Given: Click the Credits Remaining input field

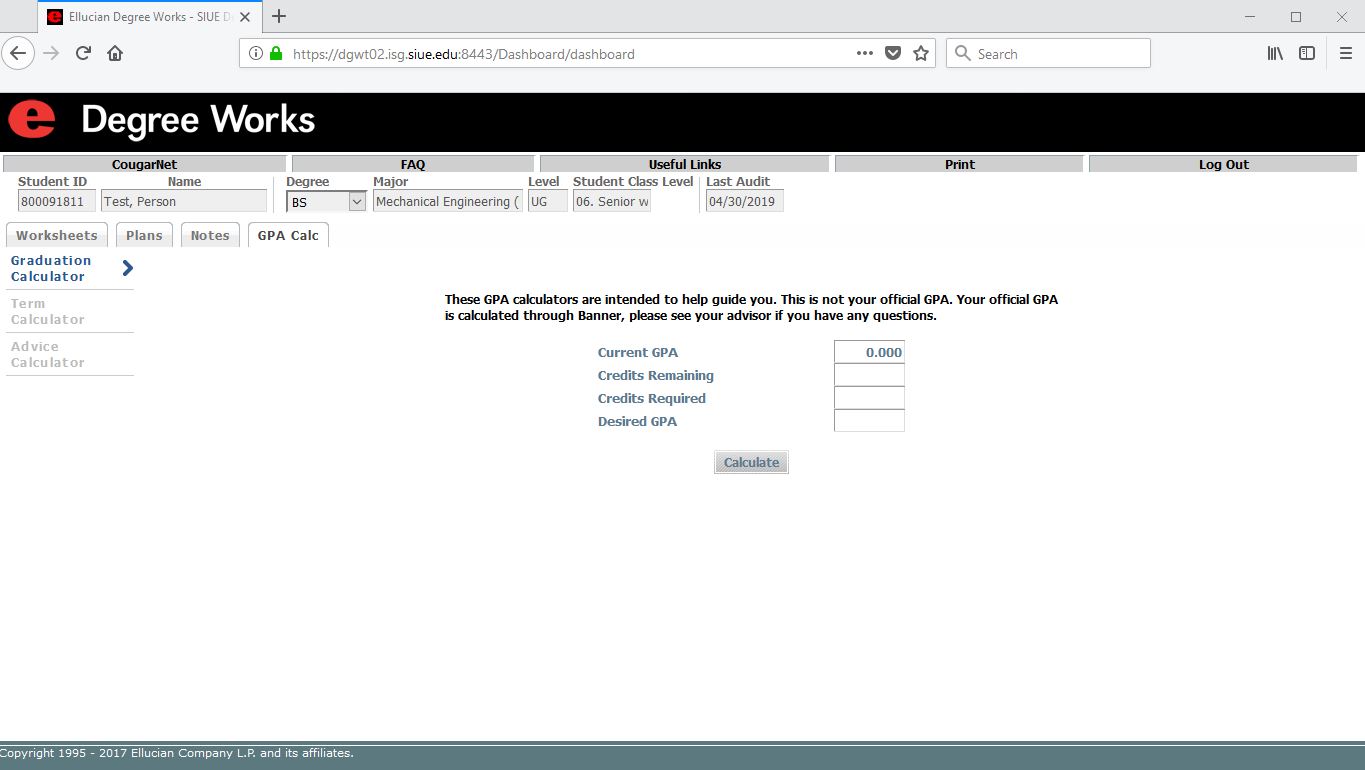Looking at the screenshot, I should (x=869, y=375).
